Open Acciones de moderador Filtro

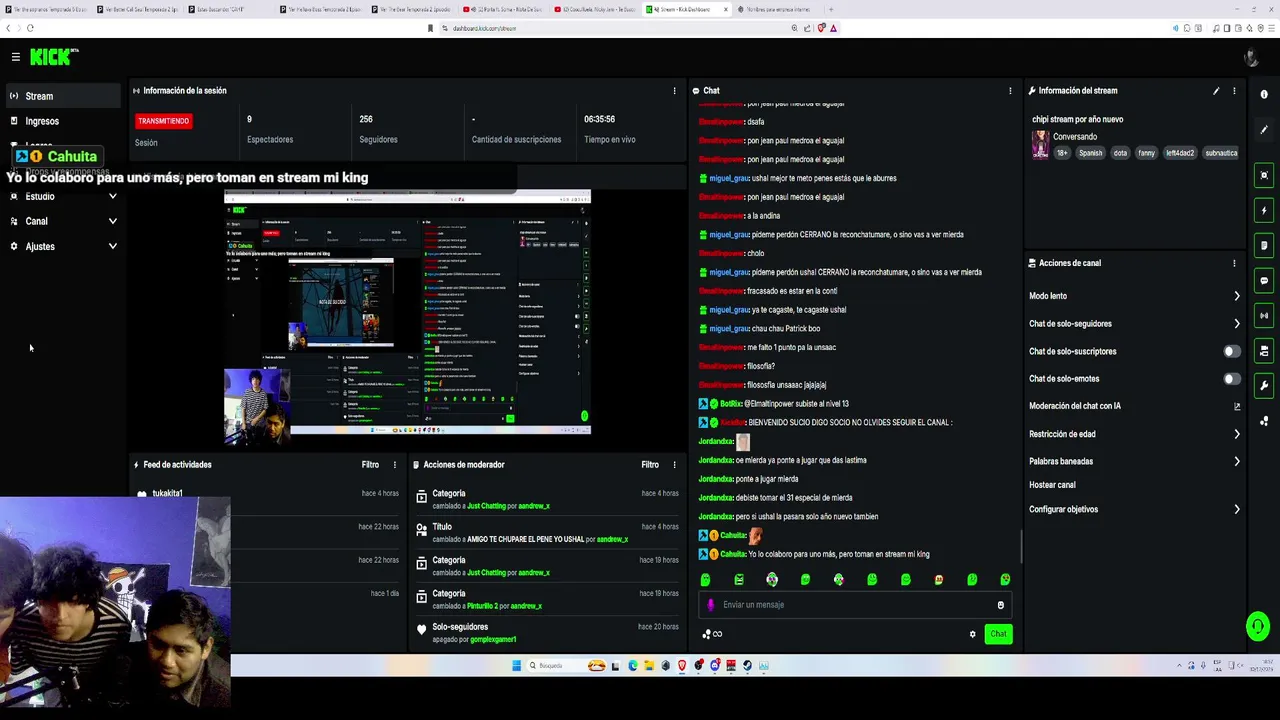coord(650,465)
